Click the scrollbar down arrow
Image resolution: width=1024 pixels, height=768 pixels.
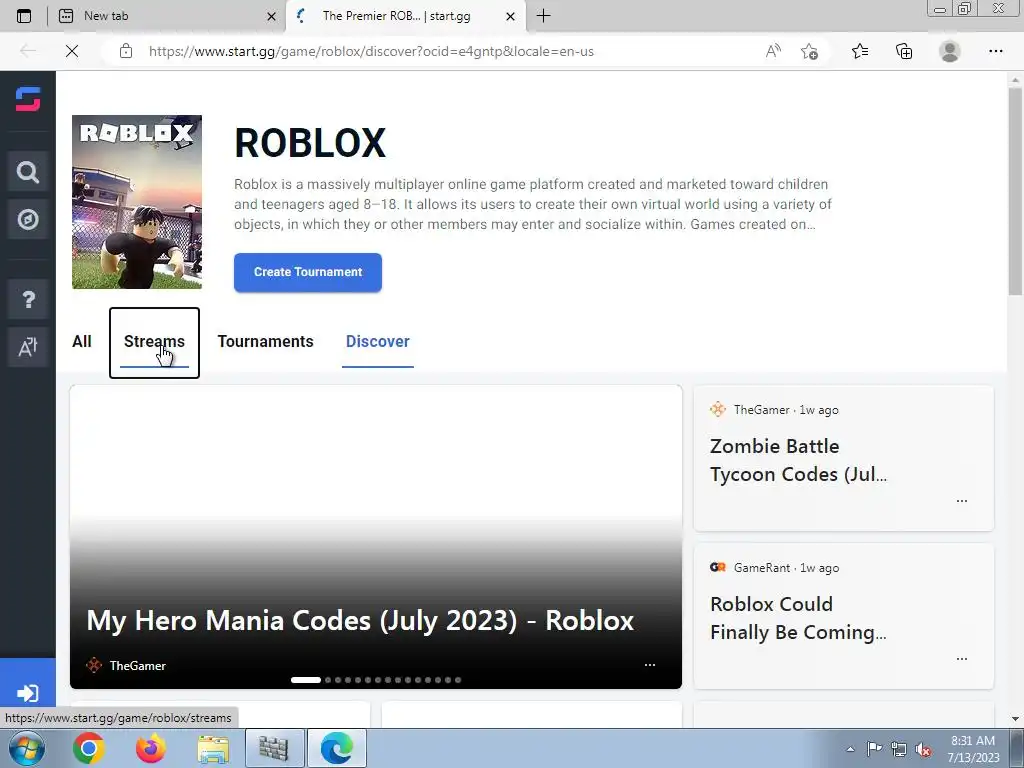[x=1015, y=719]
